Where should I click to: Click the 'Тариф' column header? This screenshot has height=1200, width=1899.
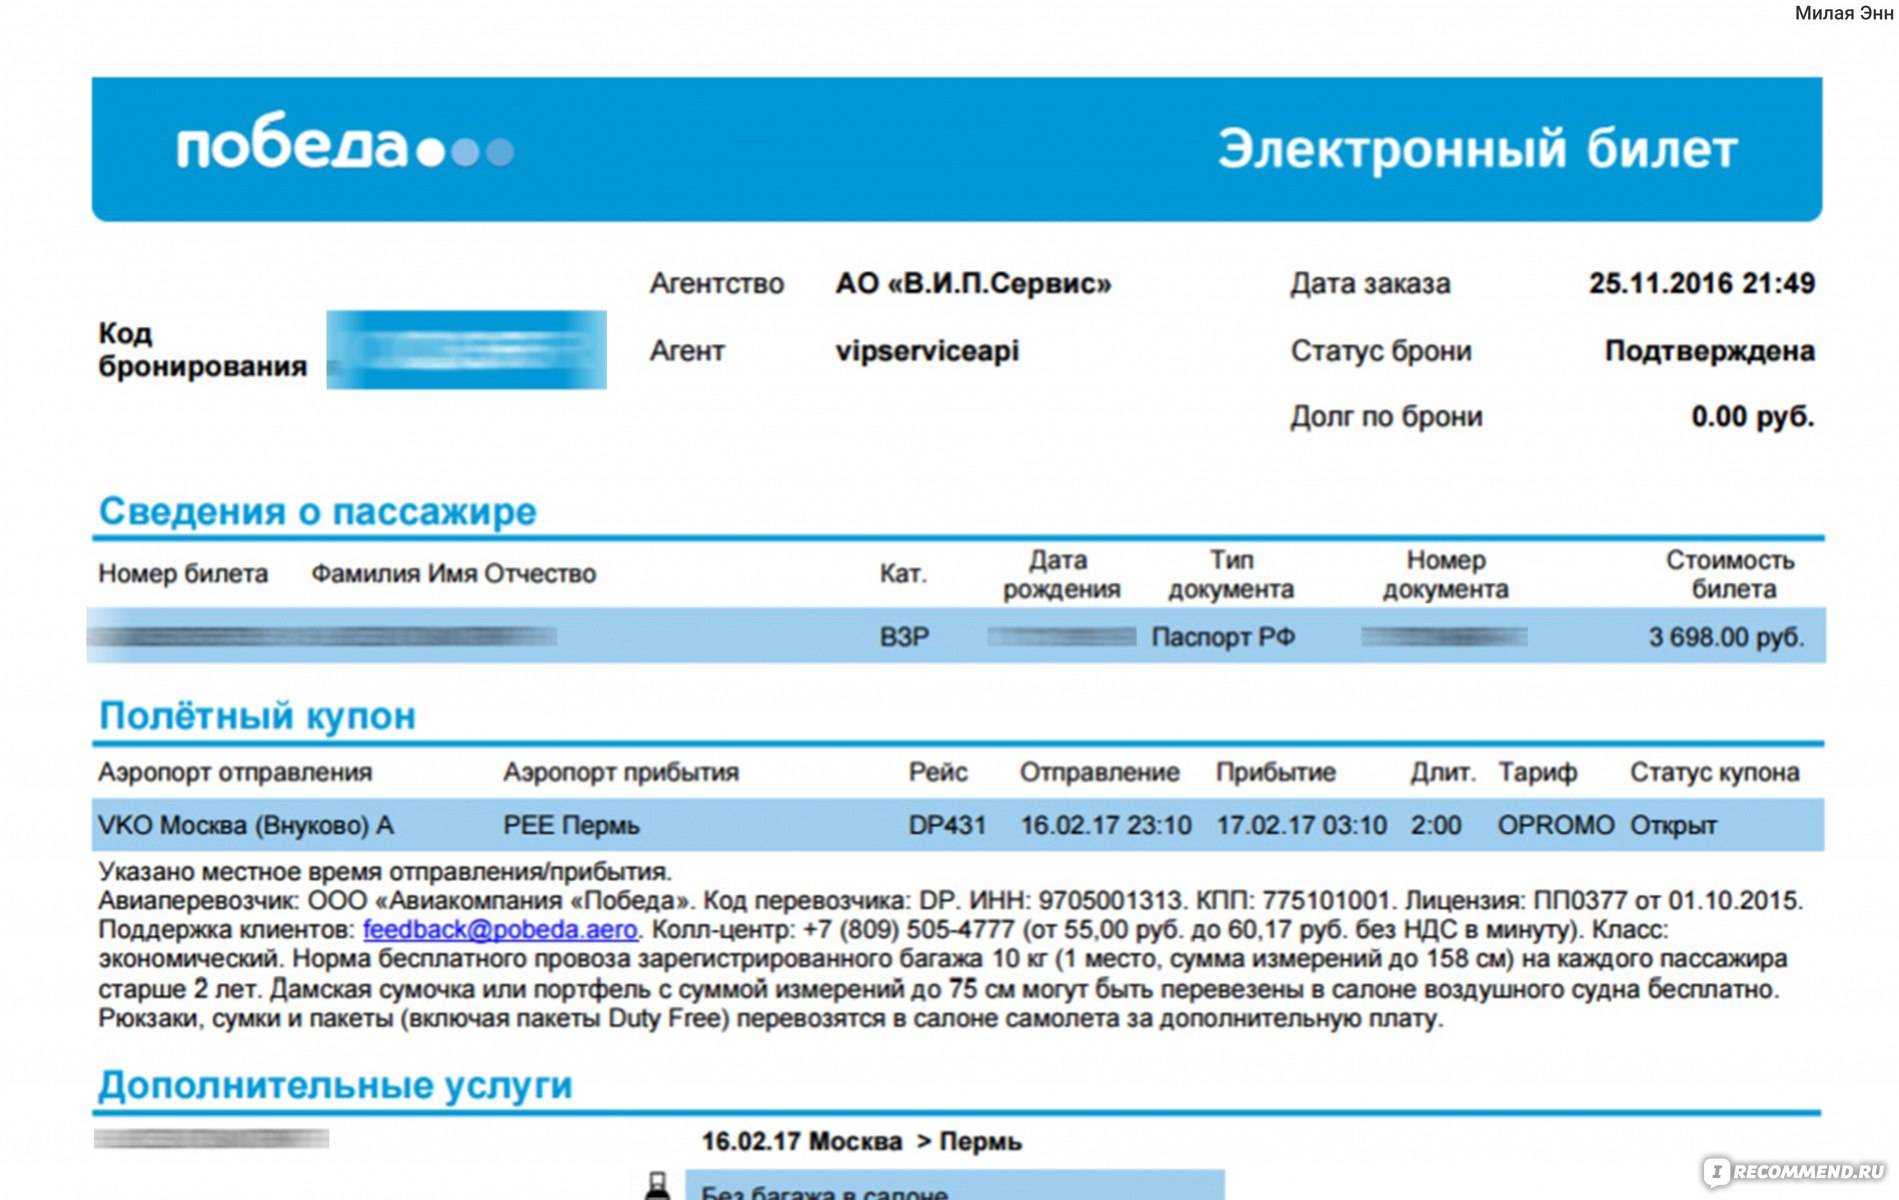[1537, 773]
